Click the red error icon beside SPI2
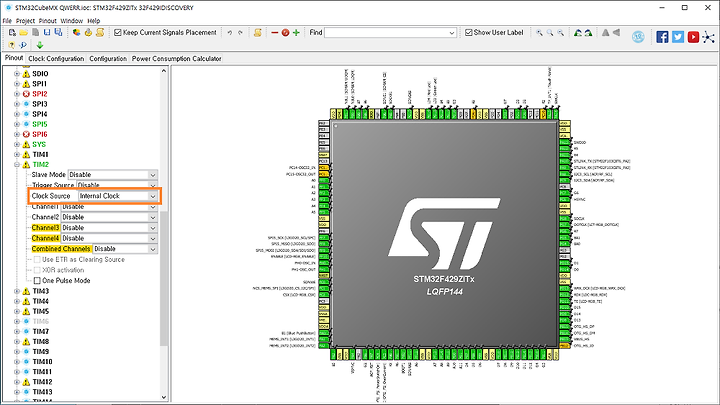This screenshot has width=720, height=405. (x=26, y=94)
